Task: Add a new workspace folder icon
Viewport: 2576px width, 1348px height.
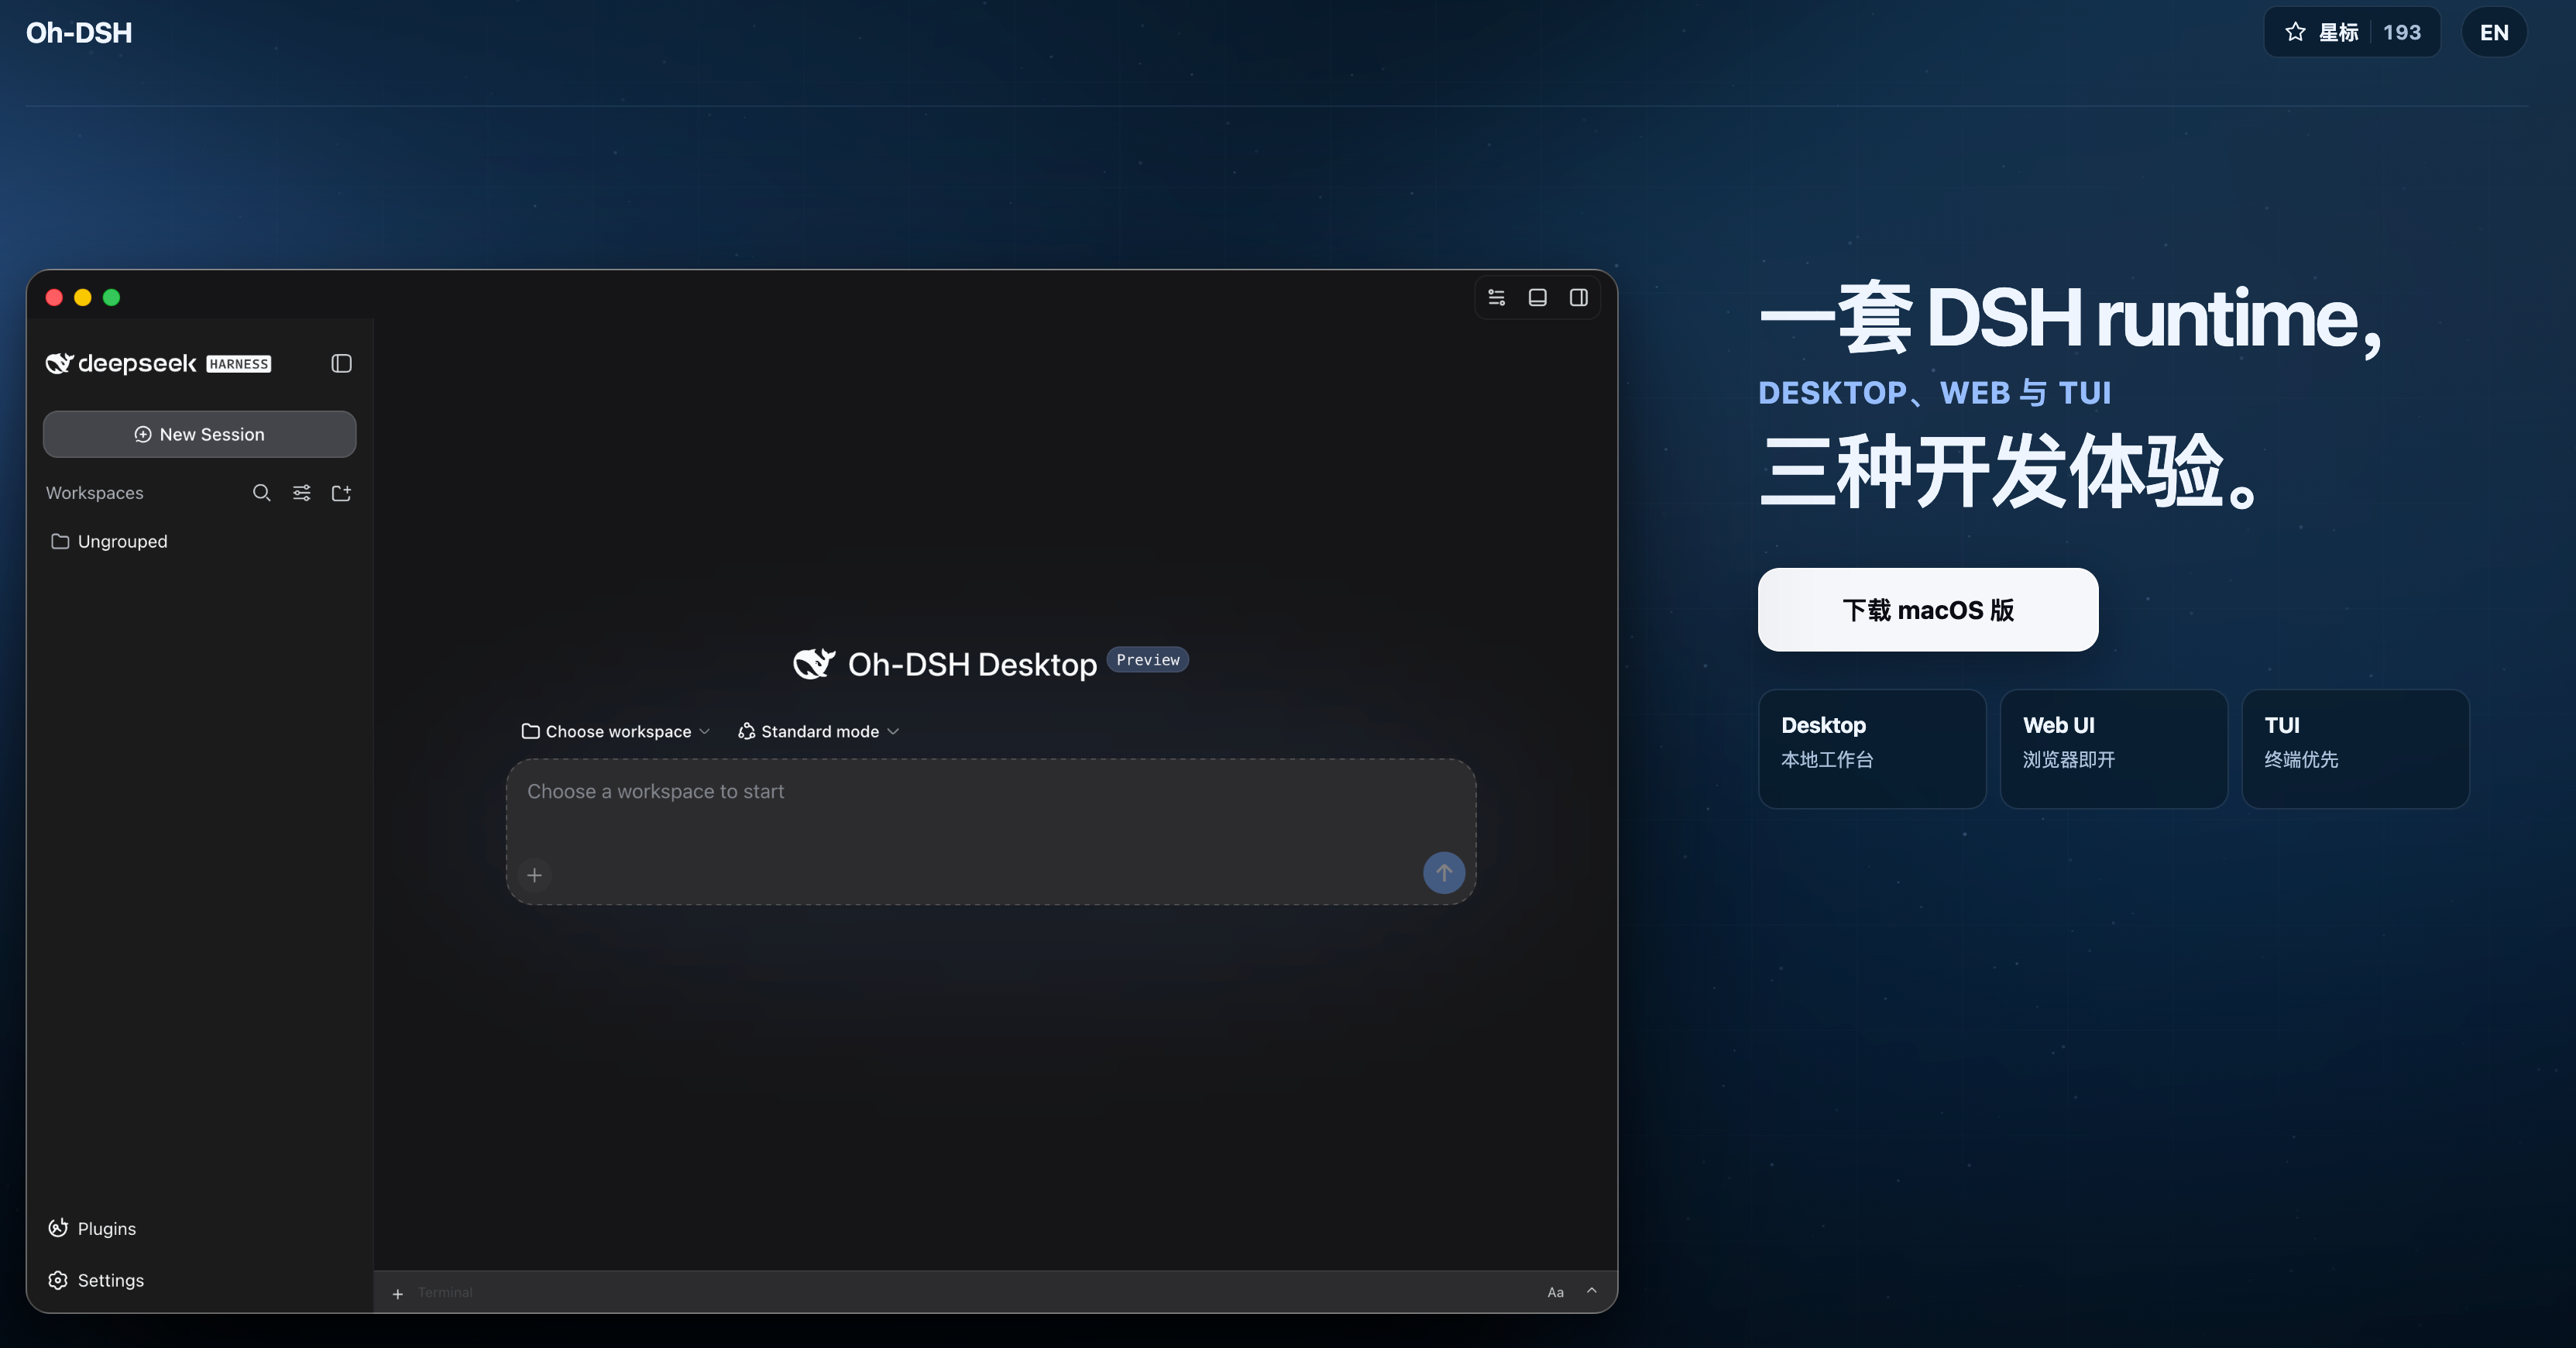Action: pyautogui.click(x=341, y=493)
